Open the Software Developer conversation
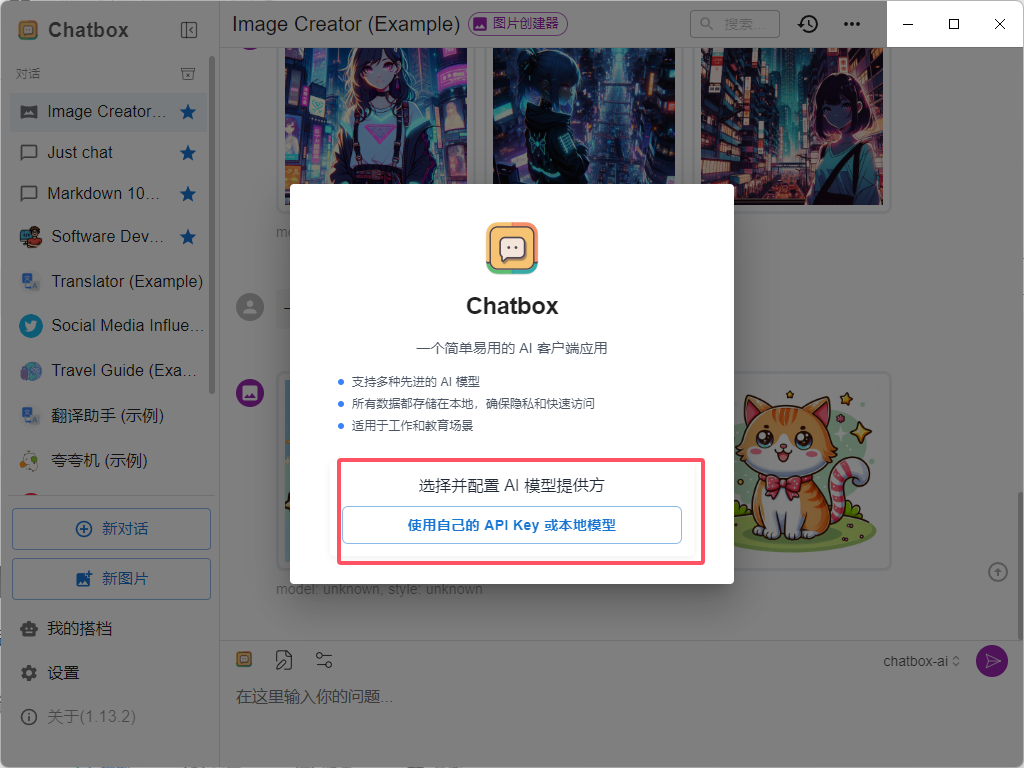Screen dimensions: 1024x768 pyautogui.click(x=108, y=236)
